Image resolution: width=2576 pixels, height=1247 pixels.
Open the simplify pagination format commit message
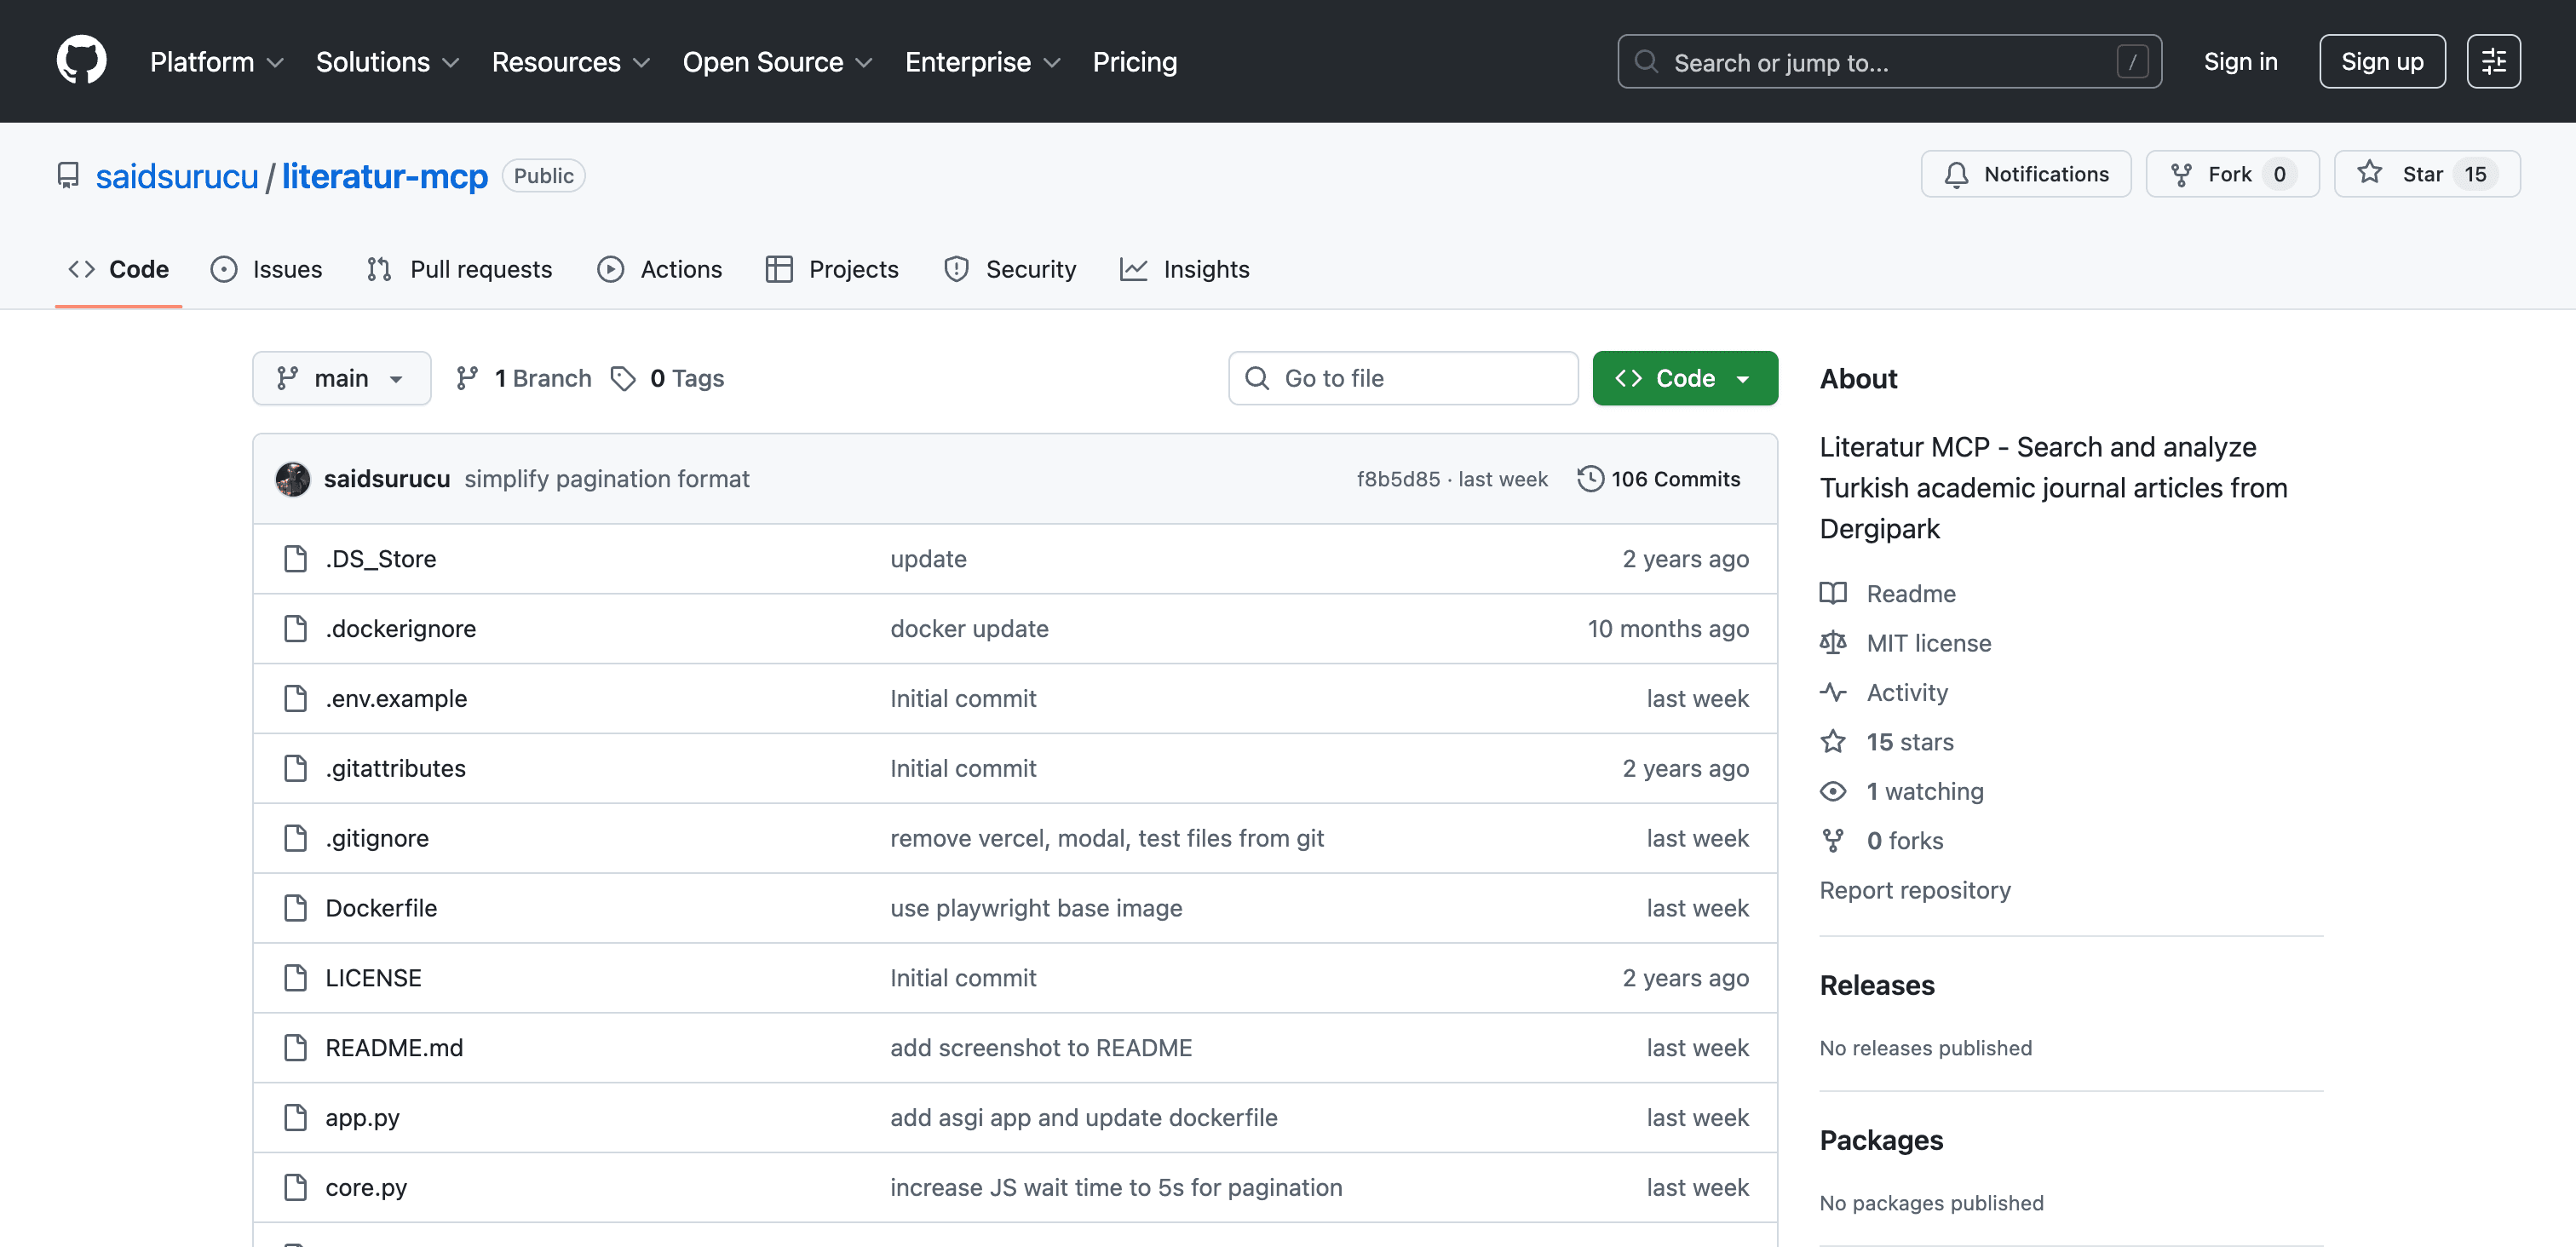(606, 479)
